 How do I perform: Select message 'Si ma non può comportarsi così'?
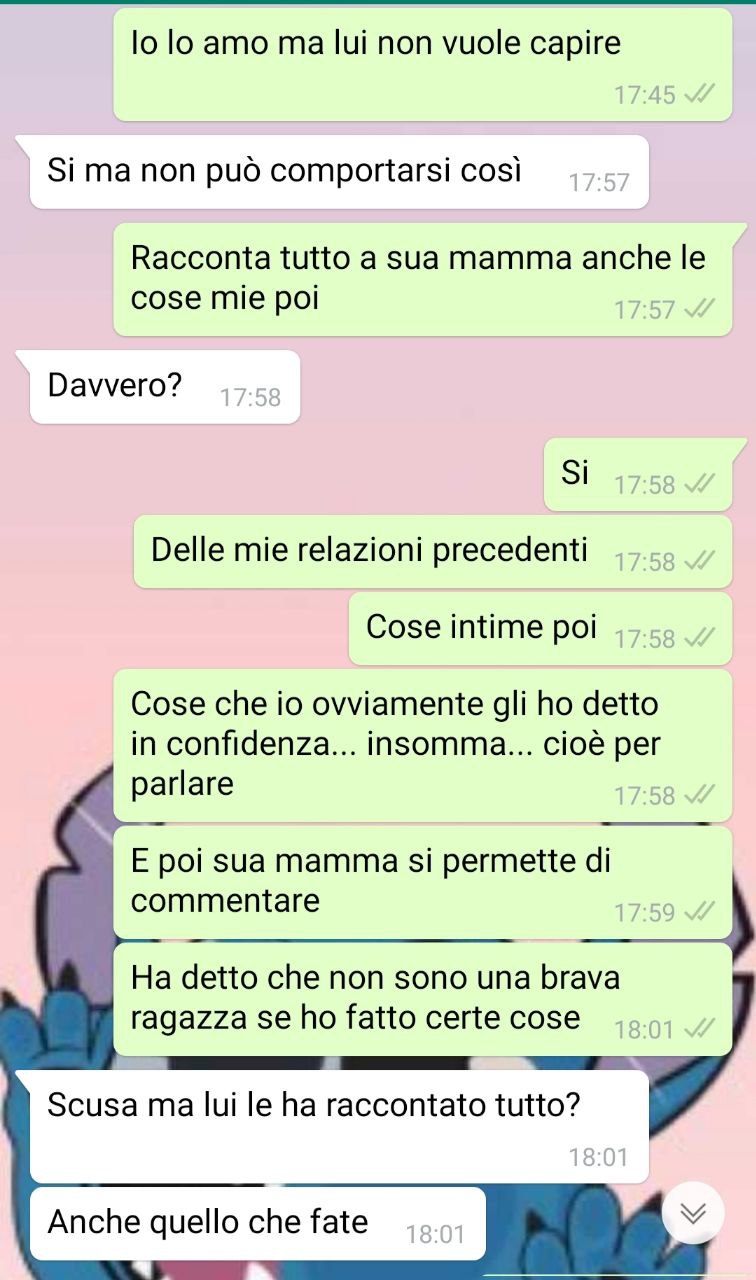[x=339, y=172]
